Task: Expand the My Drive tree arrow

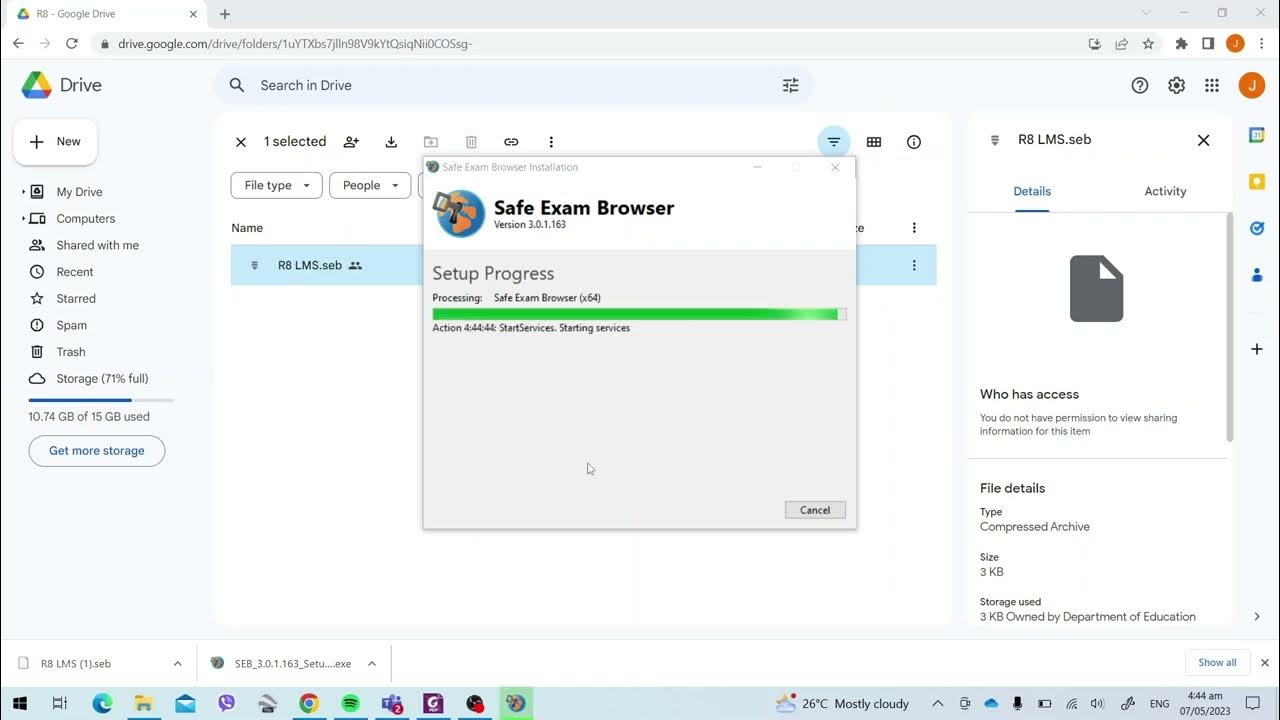Action: coord(23,192)
